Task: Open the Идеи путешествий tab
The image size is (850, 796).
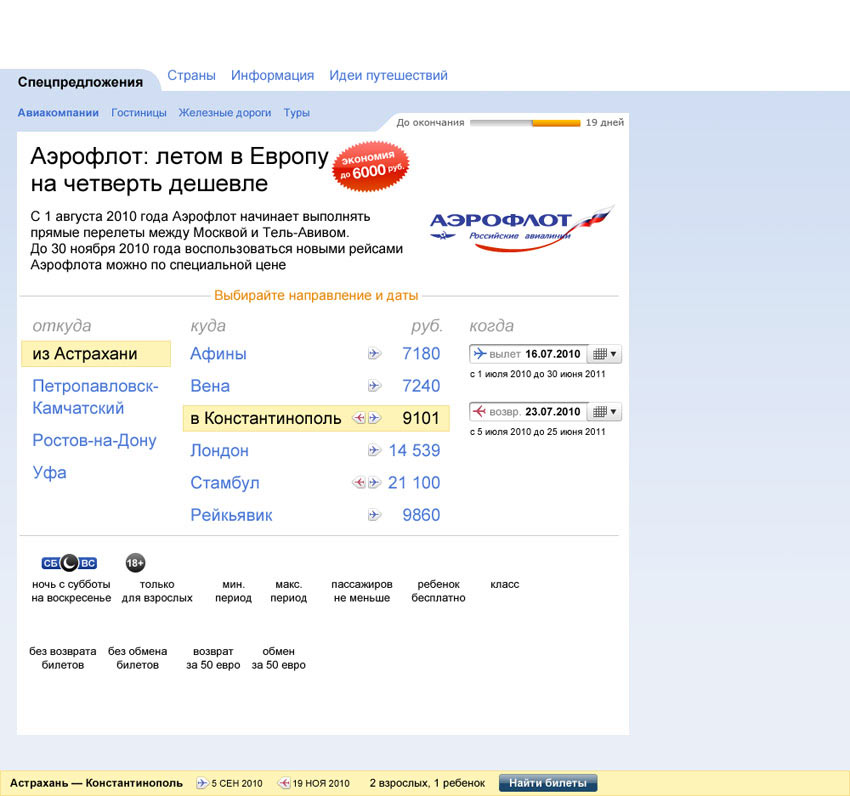Action: (388, 76)
